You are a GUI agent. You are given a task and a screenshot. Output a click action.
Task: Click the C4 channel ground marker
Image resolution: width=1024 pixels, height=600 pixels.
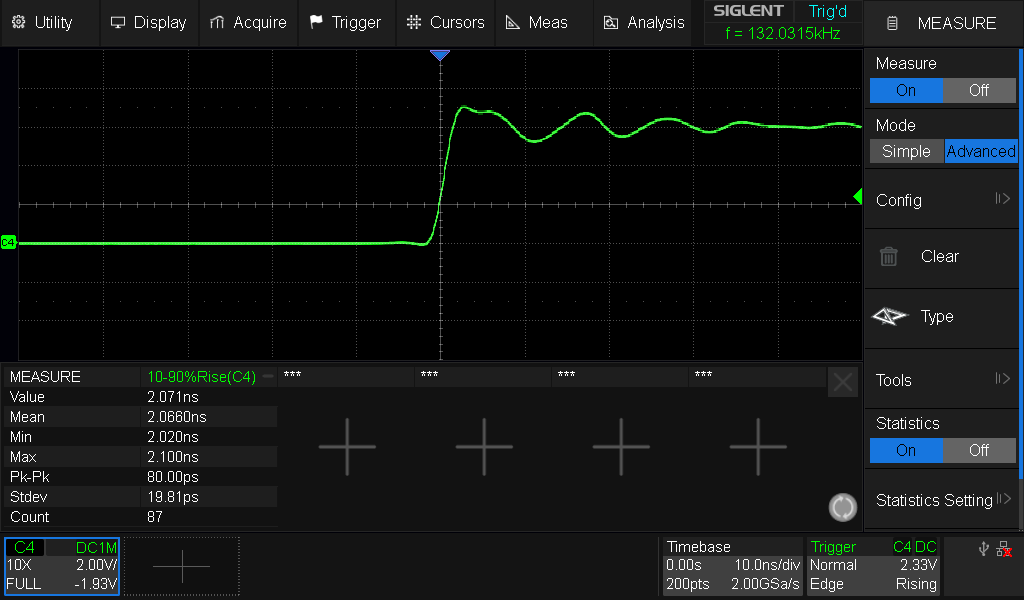8,242
